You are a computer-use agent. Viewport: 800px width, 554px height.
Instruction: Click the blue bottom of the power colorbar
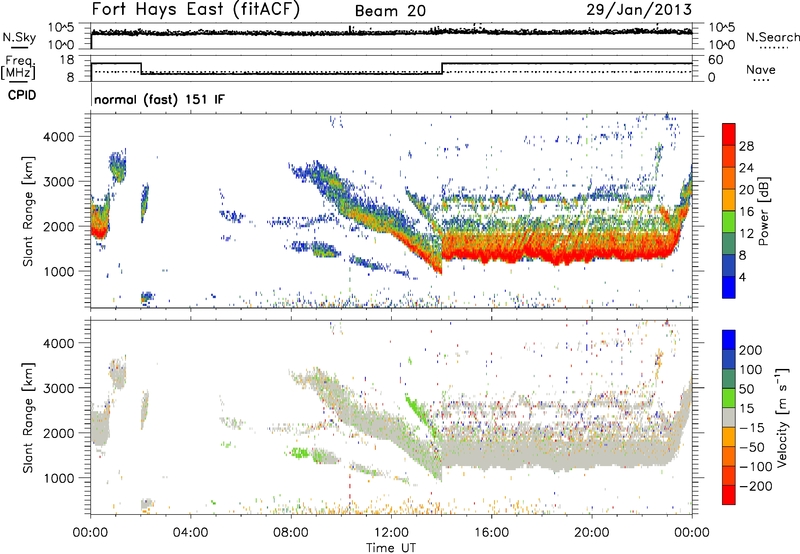729,287
